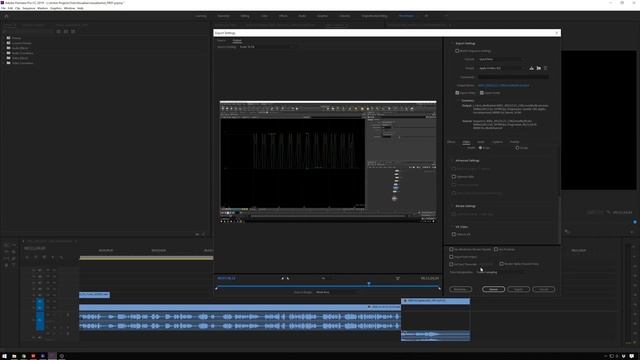Toggle the Optimize Stills checkbox
Image resolution: width=640 pixels, height=360 pixels.
(x=454, y=177)
